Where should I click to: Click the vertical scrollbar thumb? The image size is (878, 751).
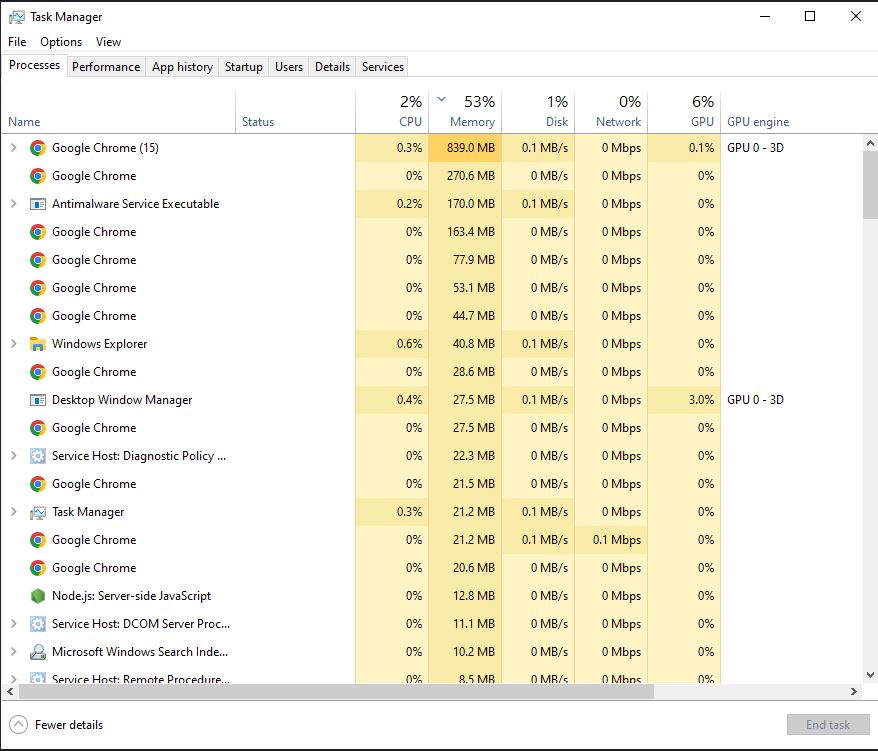(870, 184)
